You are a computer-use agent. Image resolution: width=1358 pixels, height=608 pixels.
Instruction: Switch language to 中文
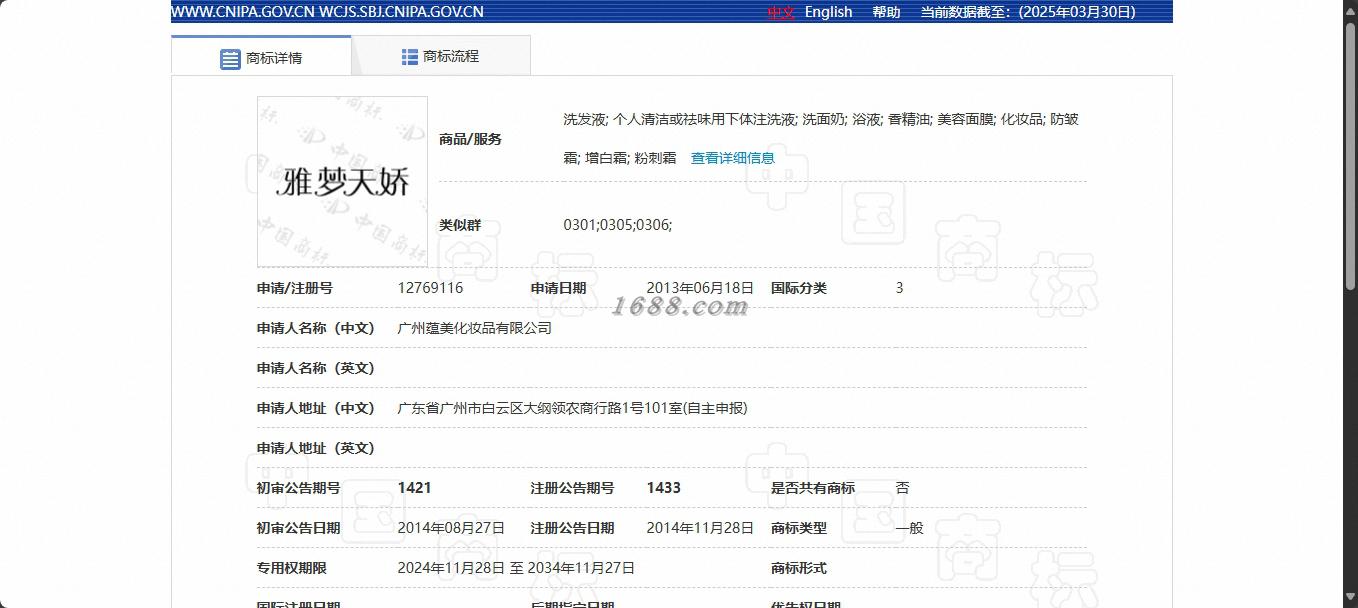[781, 12]
